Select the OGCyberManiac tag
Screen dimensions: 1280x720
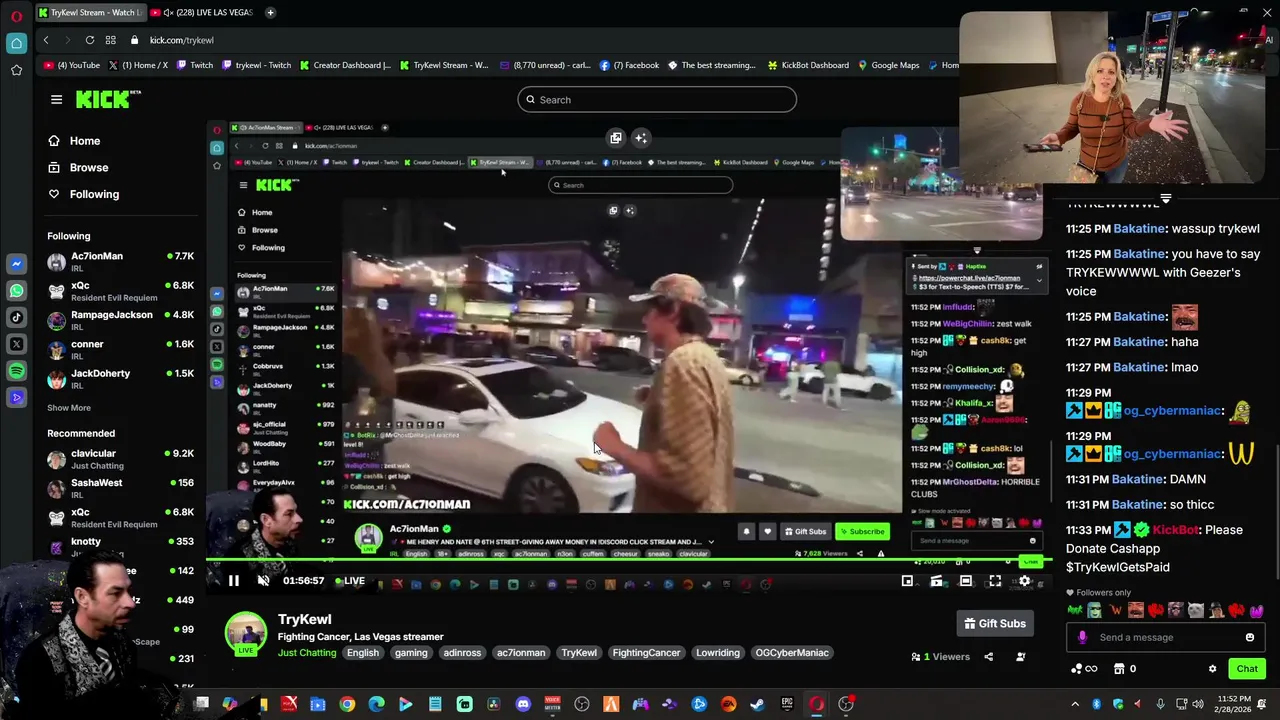(792, 653)
